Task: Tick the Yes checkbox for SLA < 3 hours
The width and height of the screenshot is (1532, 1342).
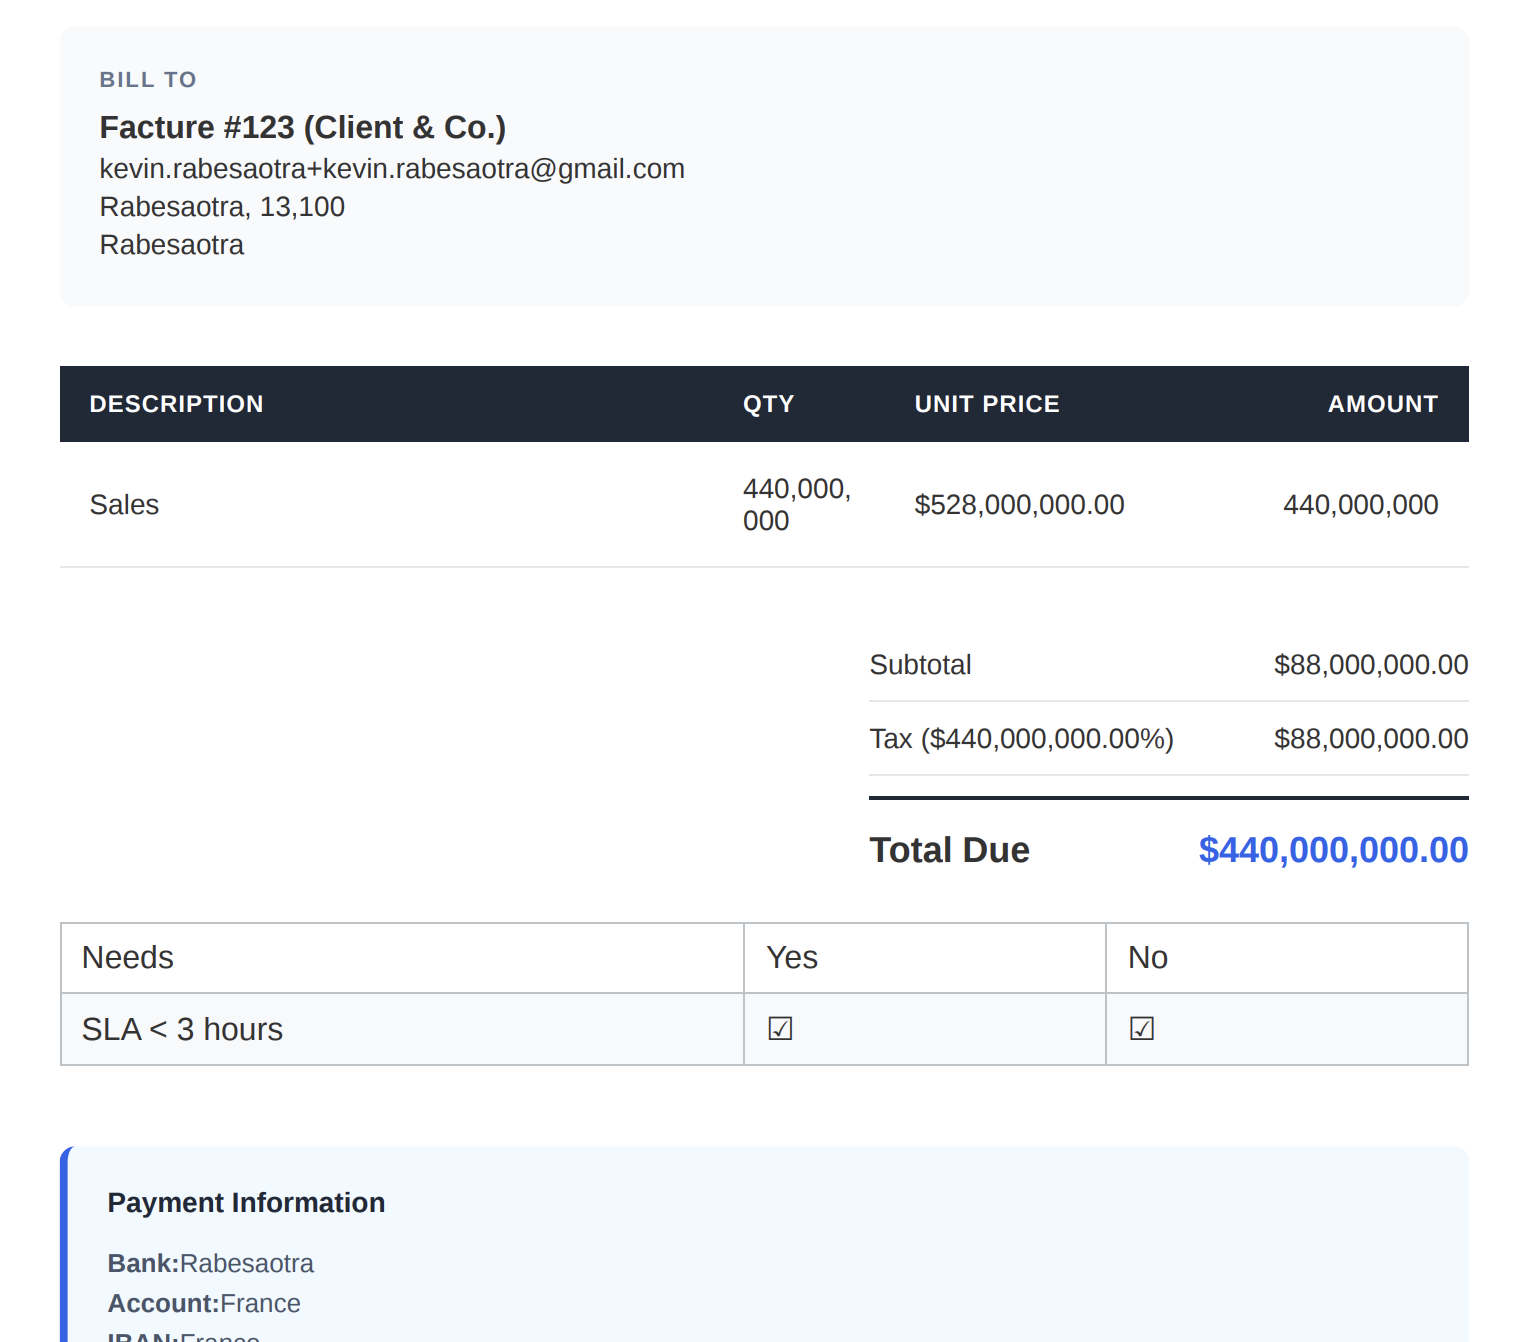Action: tap(780, 1029)
